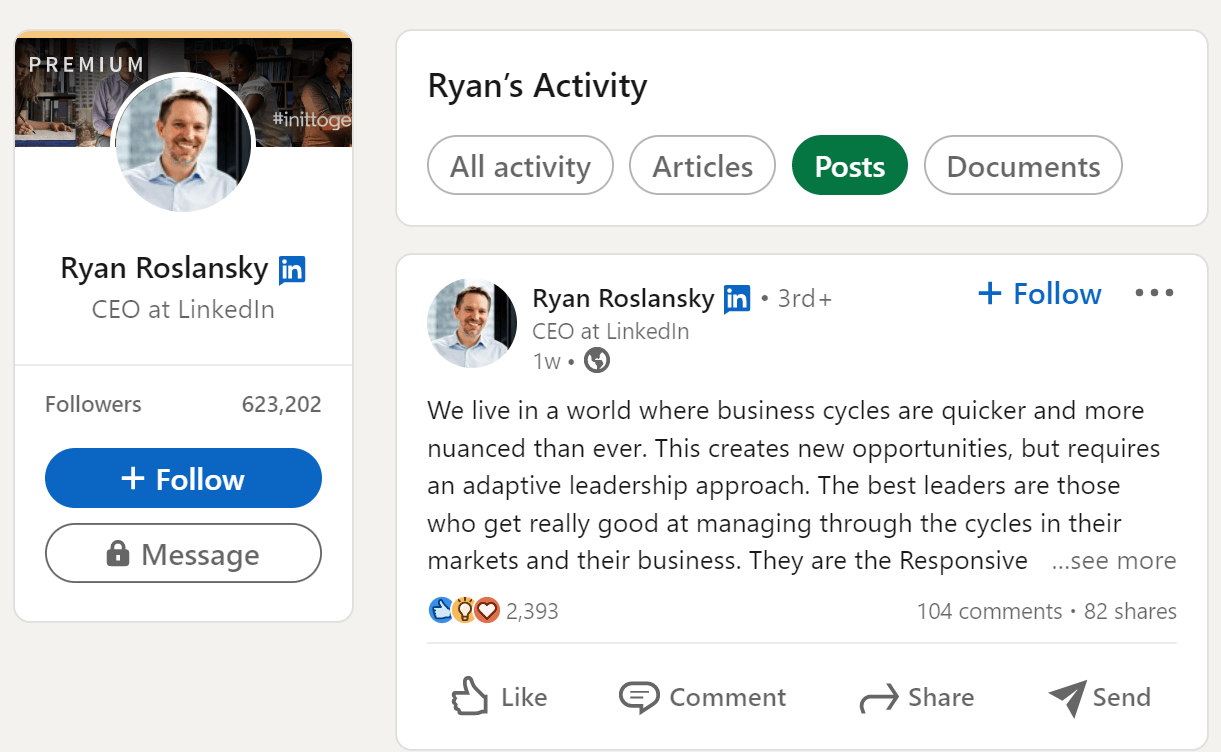The image size is (1221, 752).
Task: Click the Like thumbs-up icon
Action: 470,696
